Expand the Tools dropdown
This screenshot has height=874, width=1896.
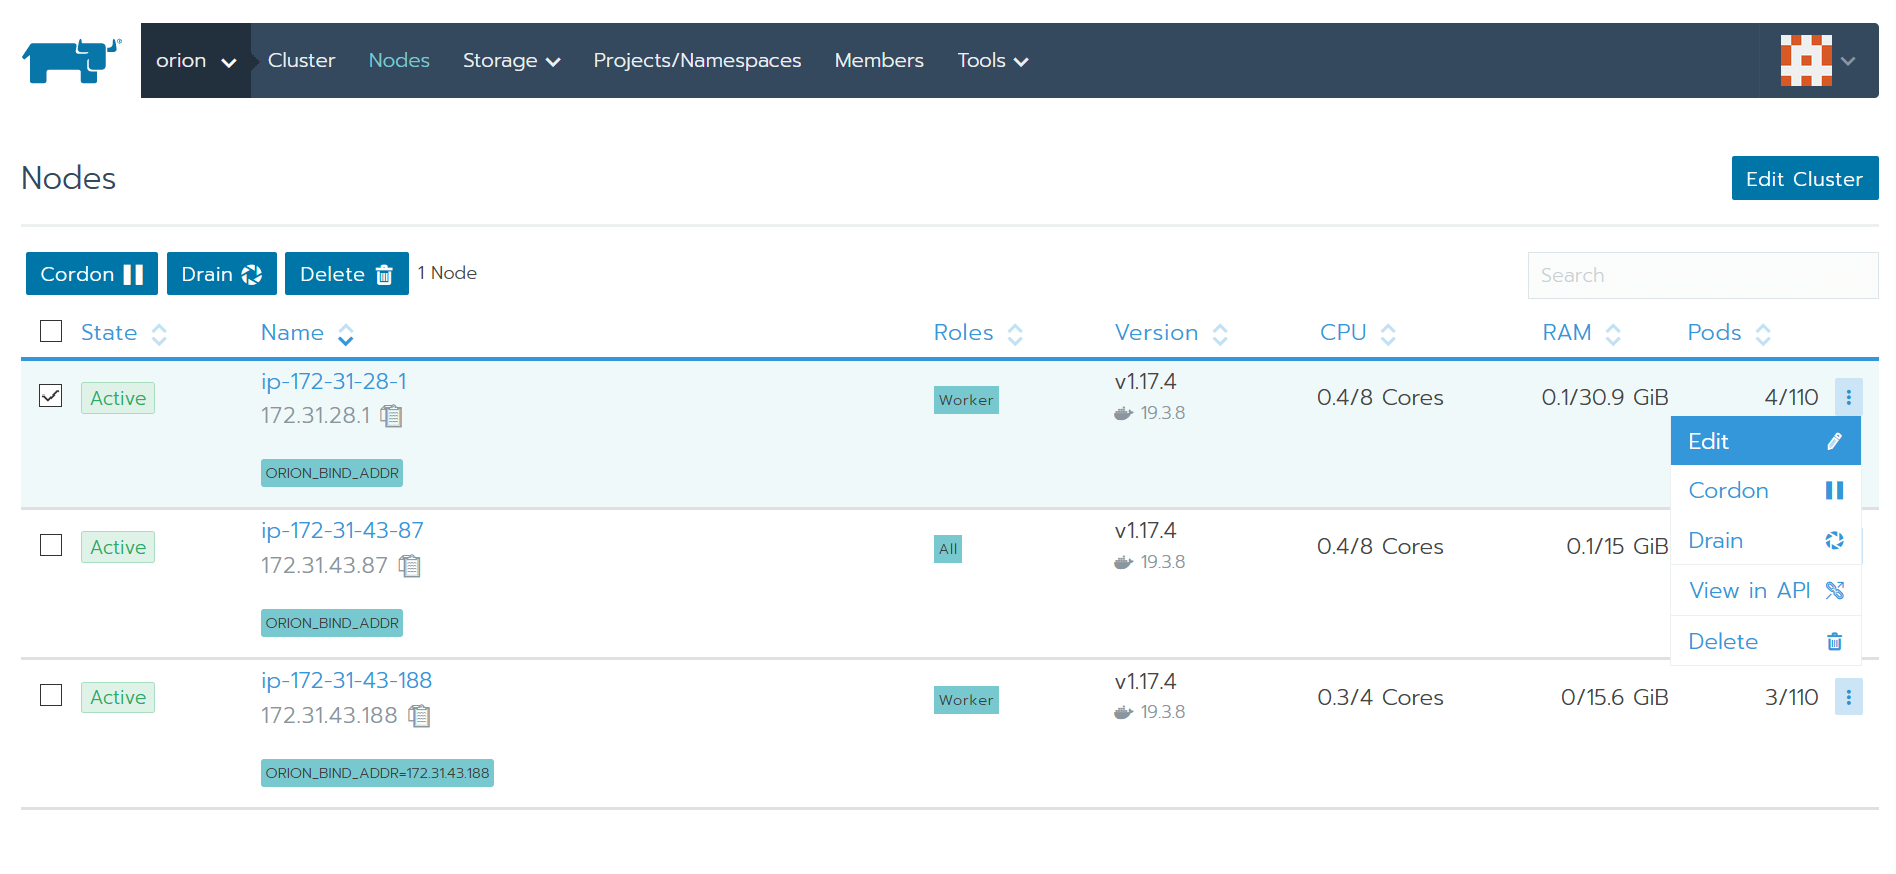point(992,61)
